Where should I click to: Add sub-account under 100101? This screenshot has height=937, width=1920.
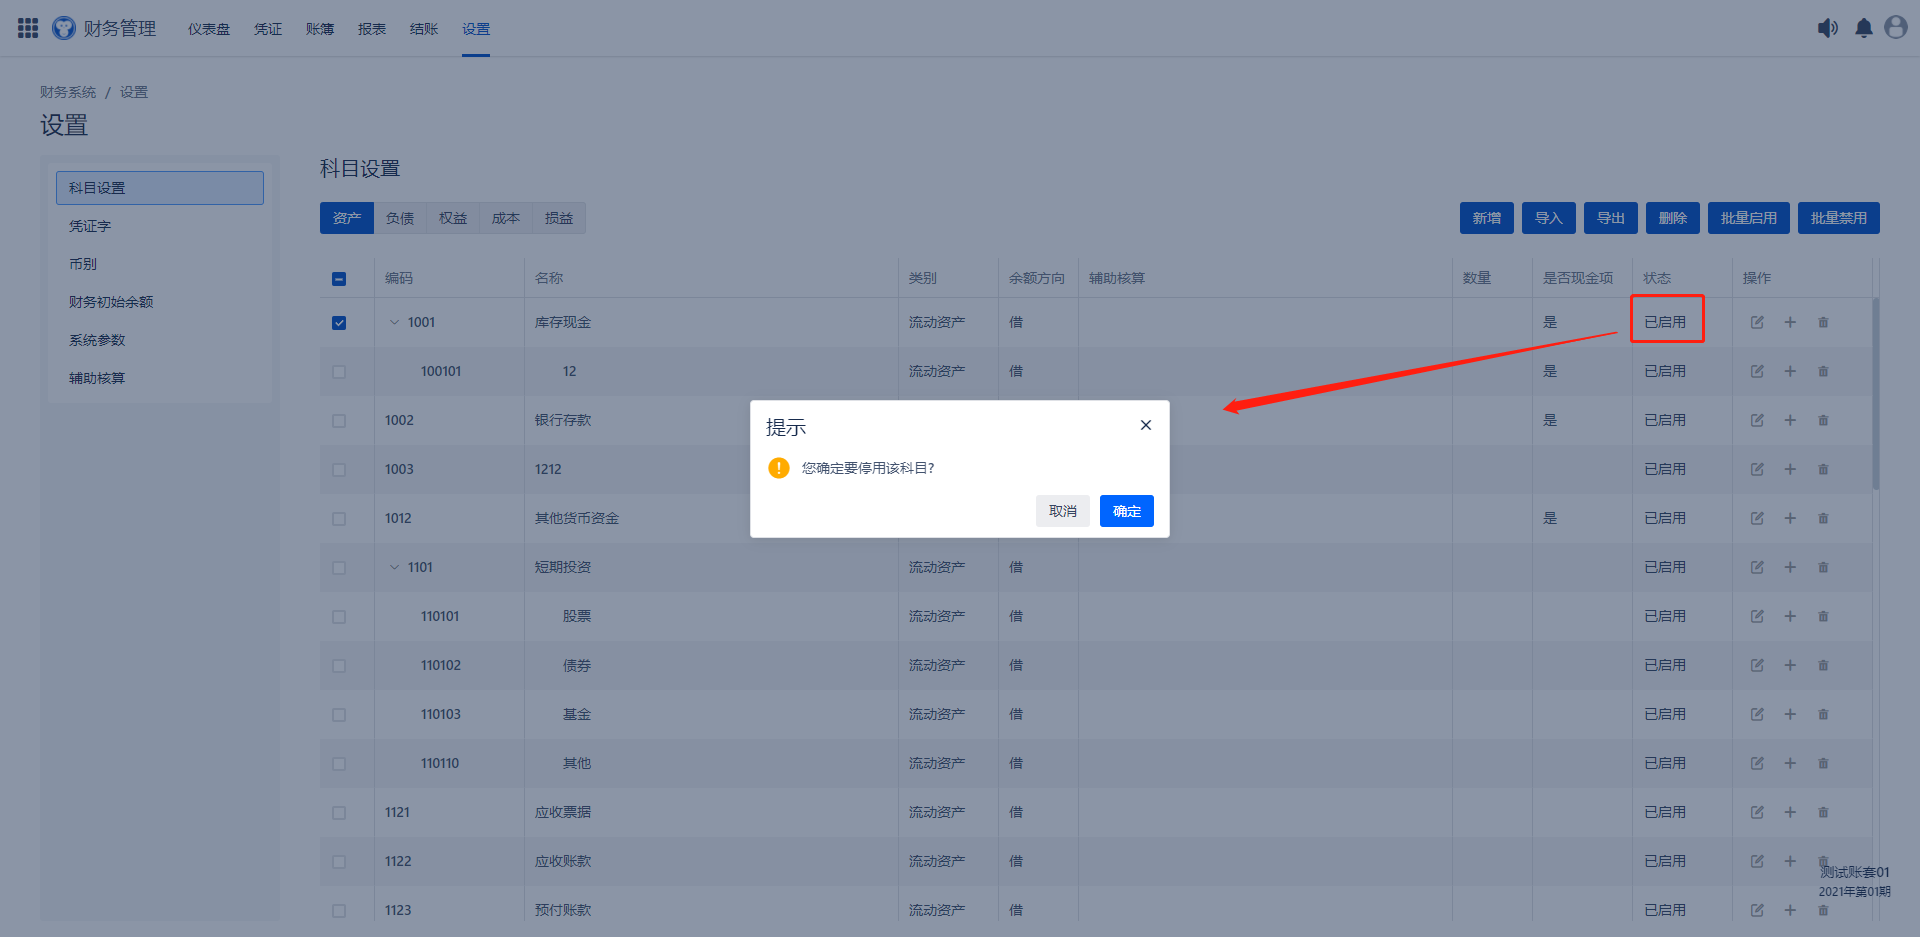pyautogui.click(x=1790, y=371)
